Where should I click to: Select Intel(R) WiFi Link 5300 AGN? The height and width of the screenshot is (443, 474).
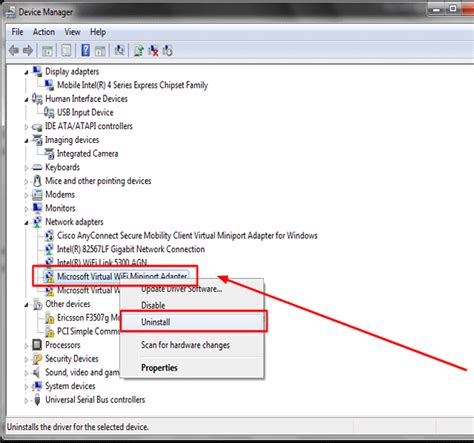102,262
